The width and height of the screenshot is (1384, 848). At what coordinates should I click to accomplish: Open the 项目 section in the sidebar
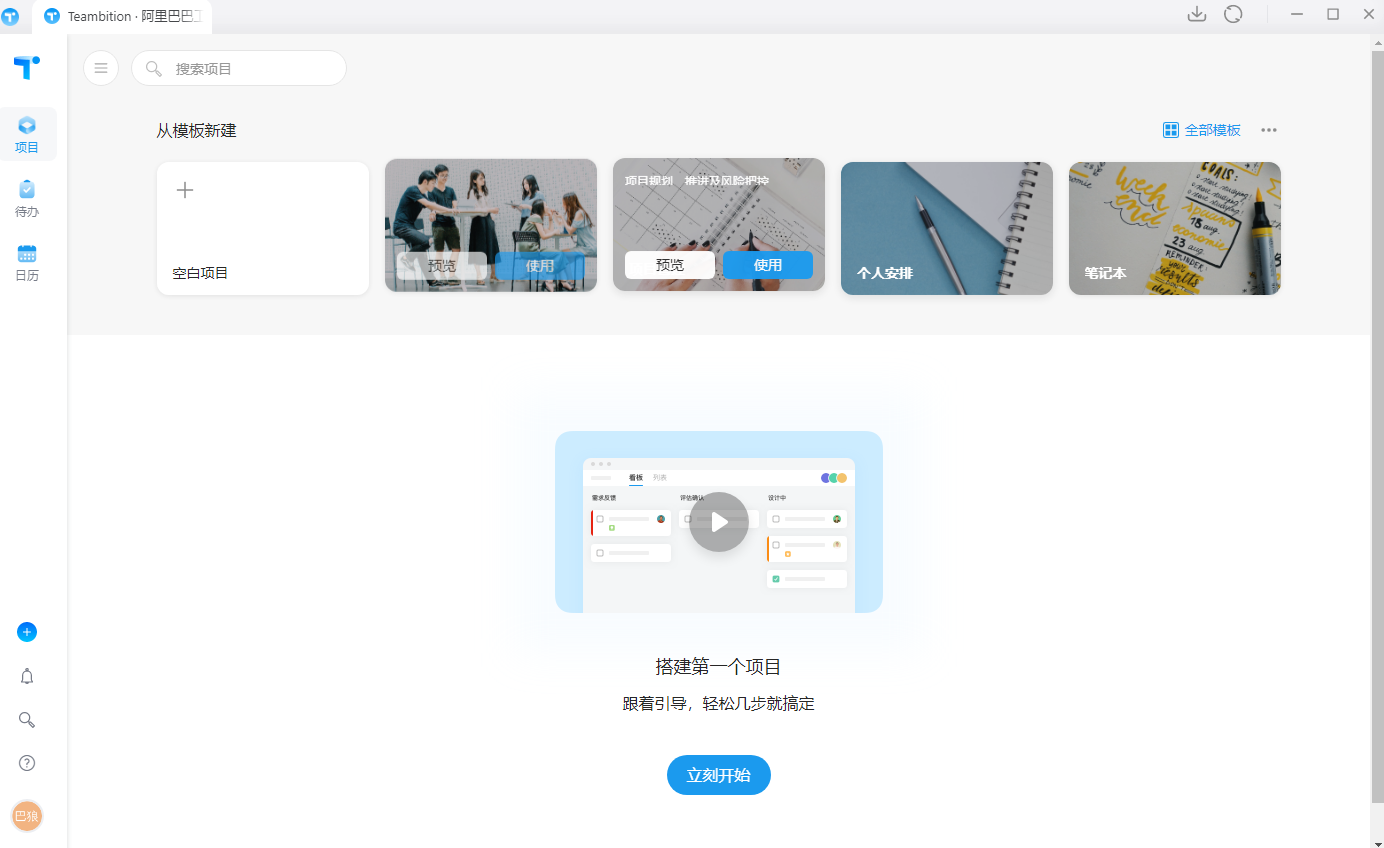click(x=27, y=135)
